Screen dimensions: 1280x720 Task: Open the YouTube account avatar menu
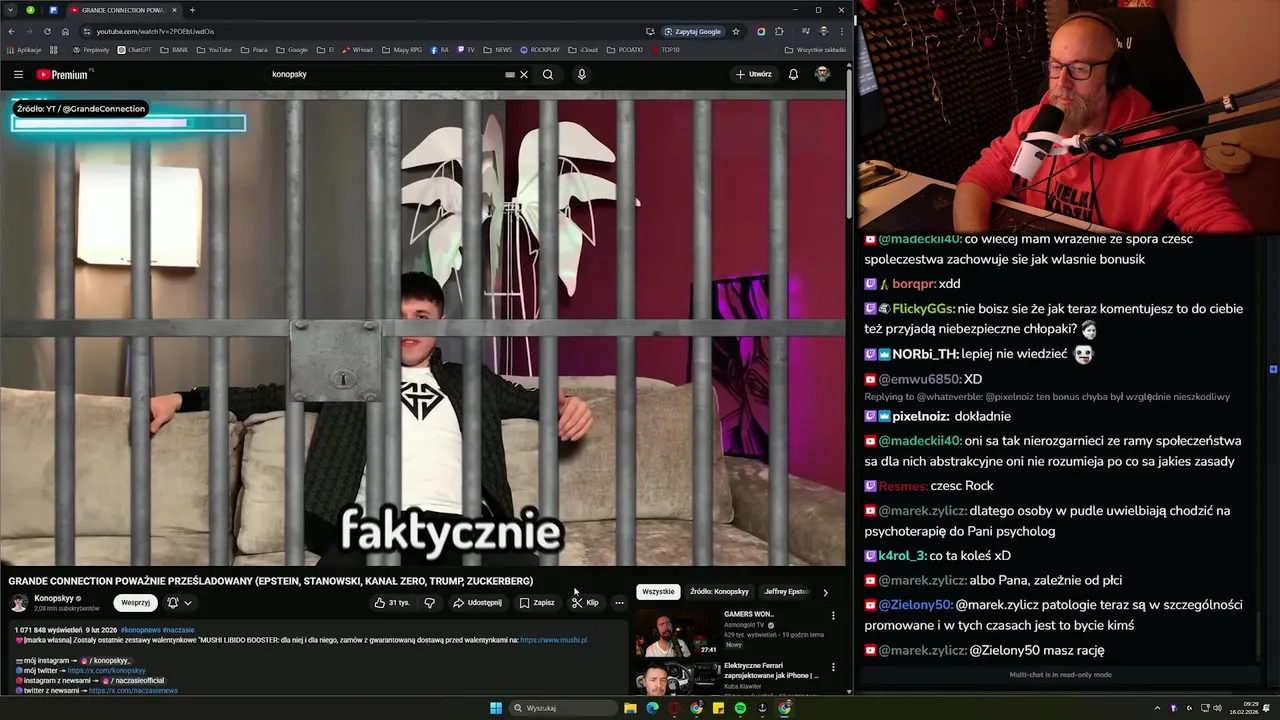[822, 74]
